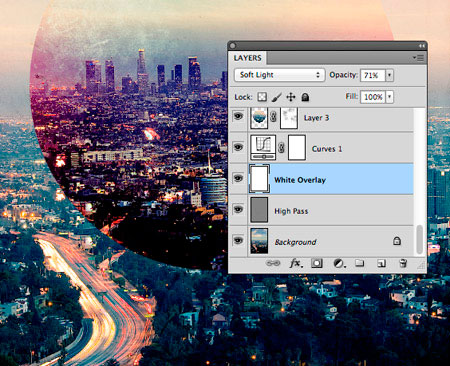Delete layer with trash icon
Viewport: 450px width, 366px height.
click(403, 263)
